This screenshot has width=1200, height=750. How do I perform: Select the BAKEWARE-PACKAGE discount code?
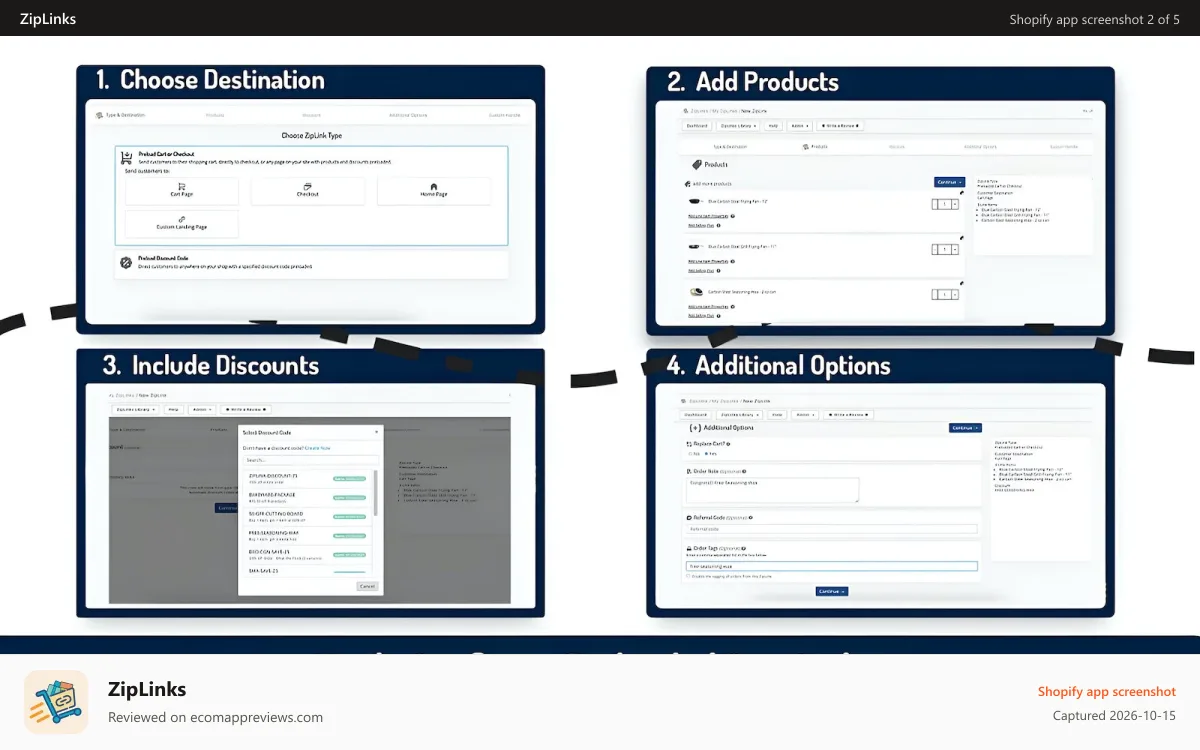coord(308,498)
